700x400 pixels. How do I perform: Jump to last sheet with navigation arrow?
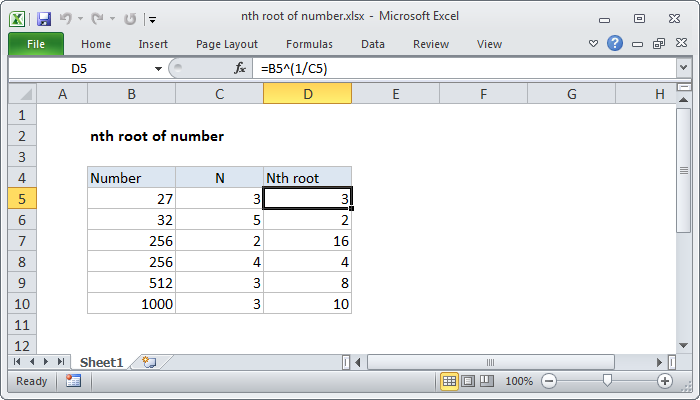61,361
